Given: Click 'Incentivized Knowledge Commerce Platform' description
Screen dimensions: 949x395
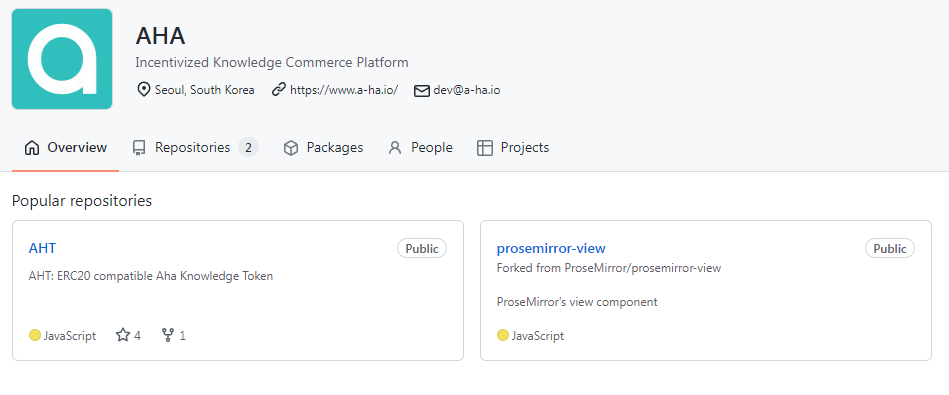Looking at the screenshot, I should (272, 62).
